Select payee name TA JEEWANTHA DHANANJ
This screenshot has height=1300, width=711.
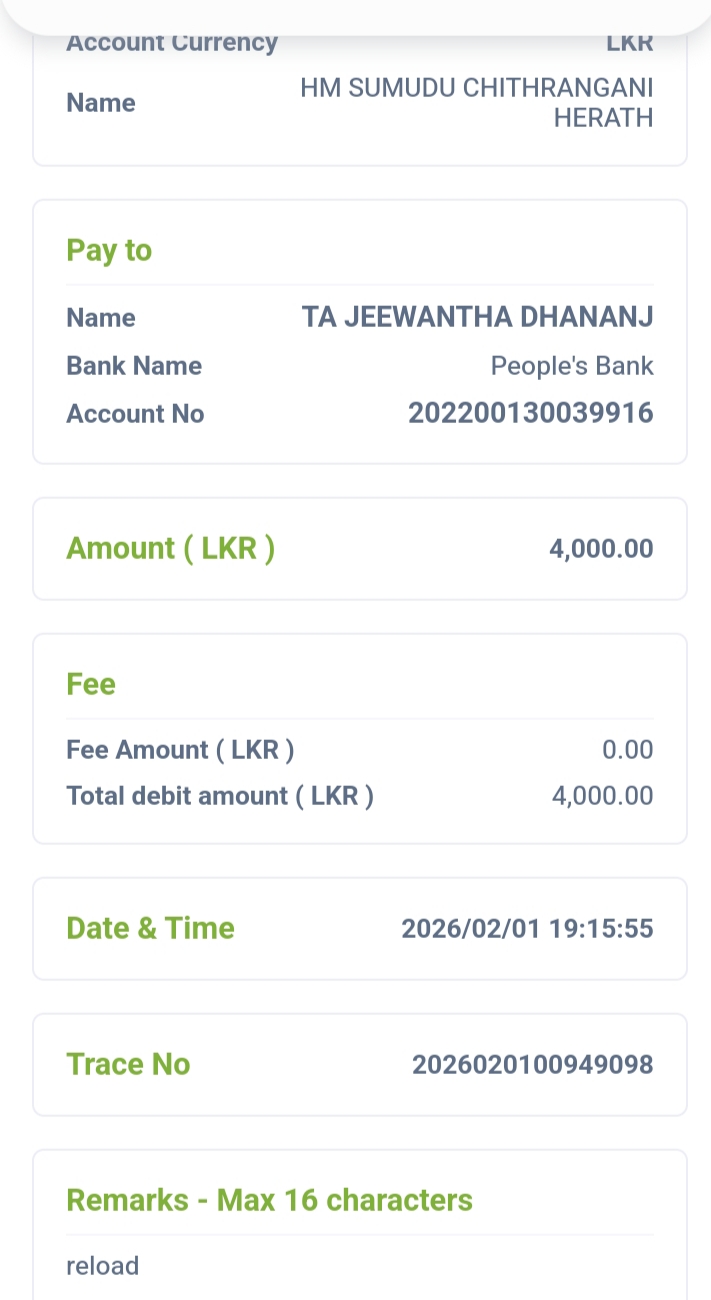(x=477, y=318)
